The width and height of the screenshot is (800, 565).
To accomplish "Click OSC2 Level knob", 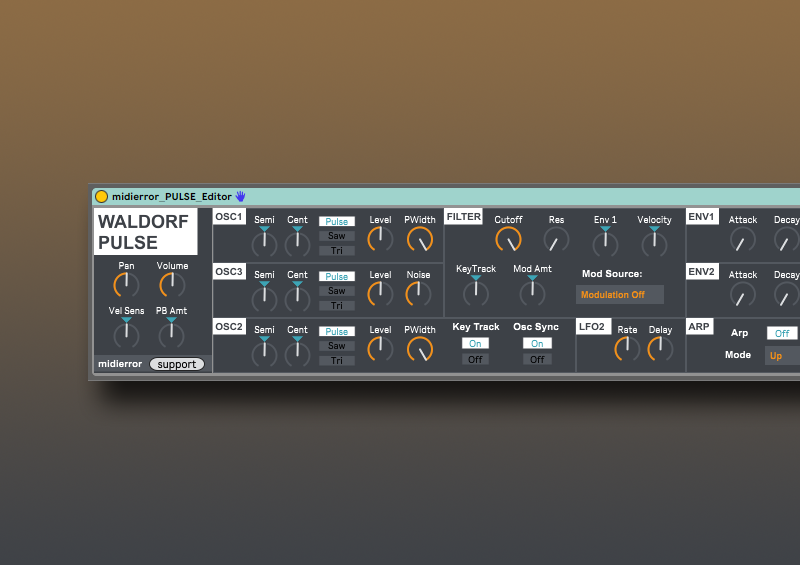I will click(x=380, y=349).
